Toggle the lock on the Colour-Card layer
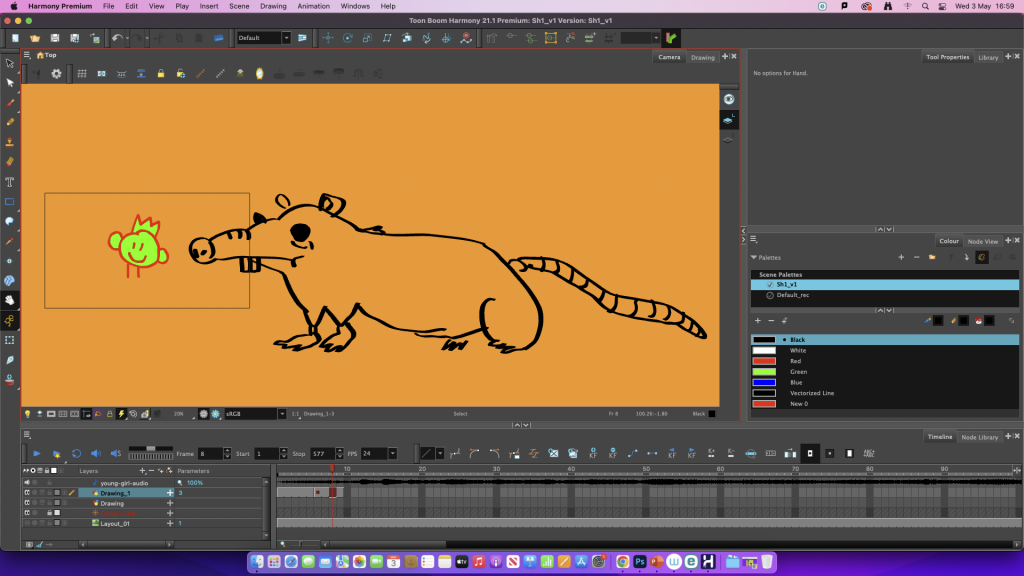Image resolution: width=1024 pixels, height=576 pixels. tap(50, 513)
